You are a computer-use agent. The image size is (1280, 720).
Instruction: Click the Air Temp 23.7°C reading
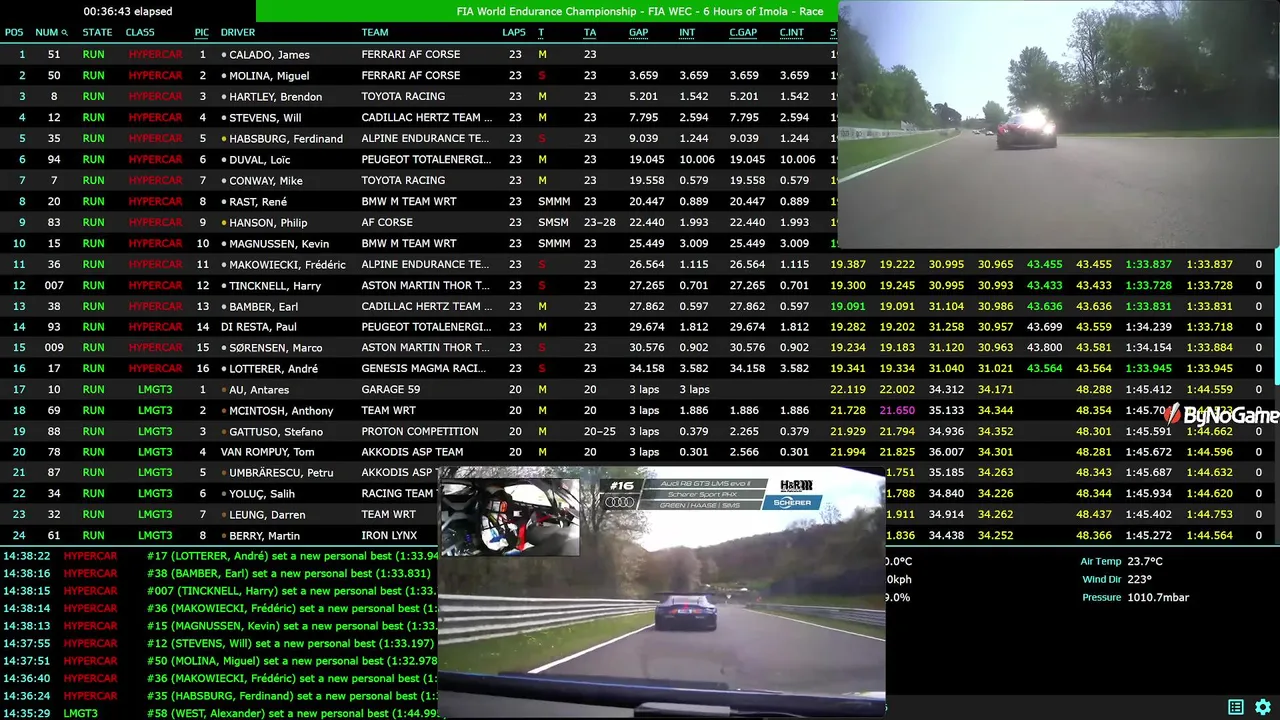[x=1121, y=562]
